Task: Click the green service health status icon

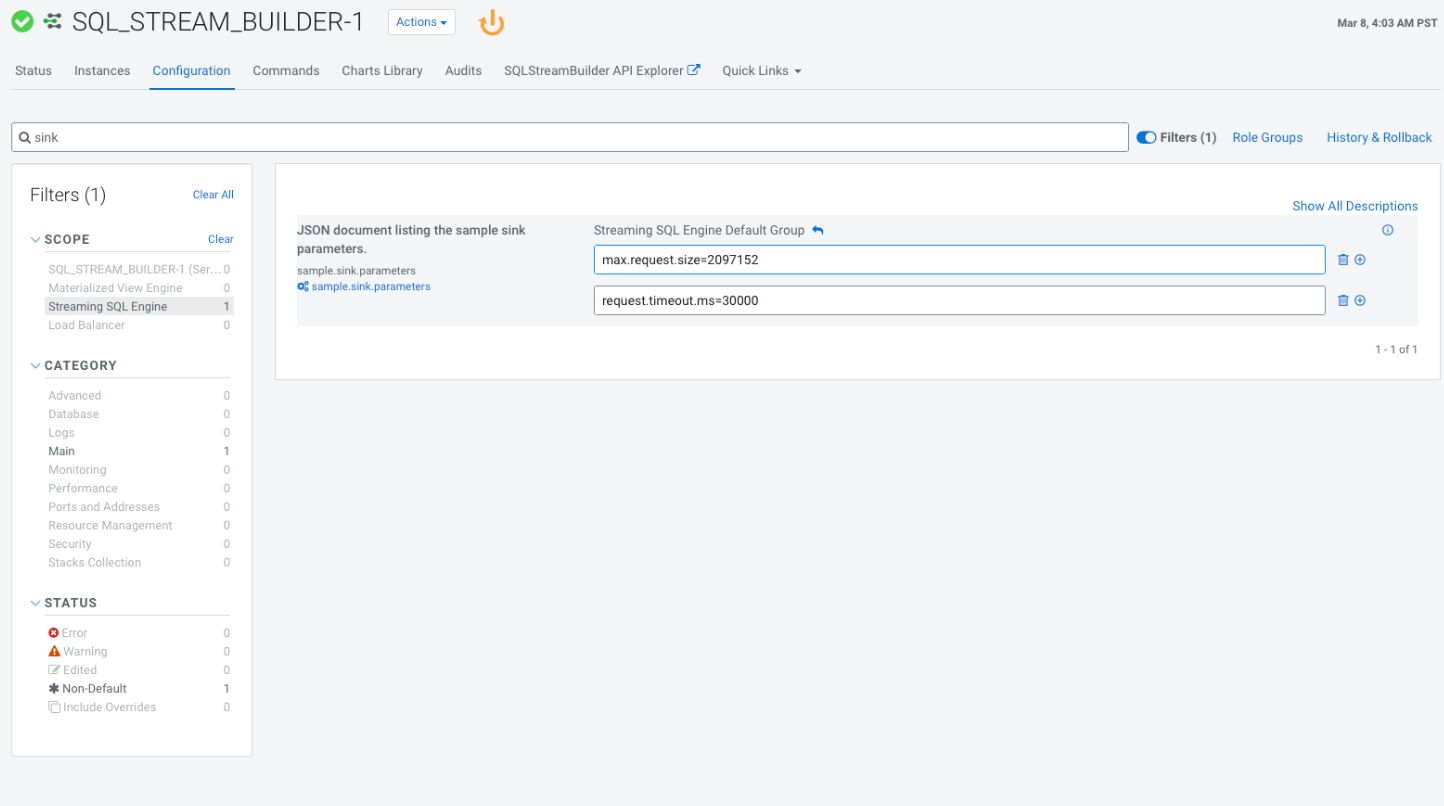Action: [22, 21]
